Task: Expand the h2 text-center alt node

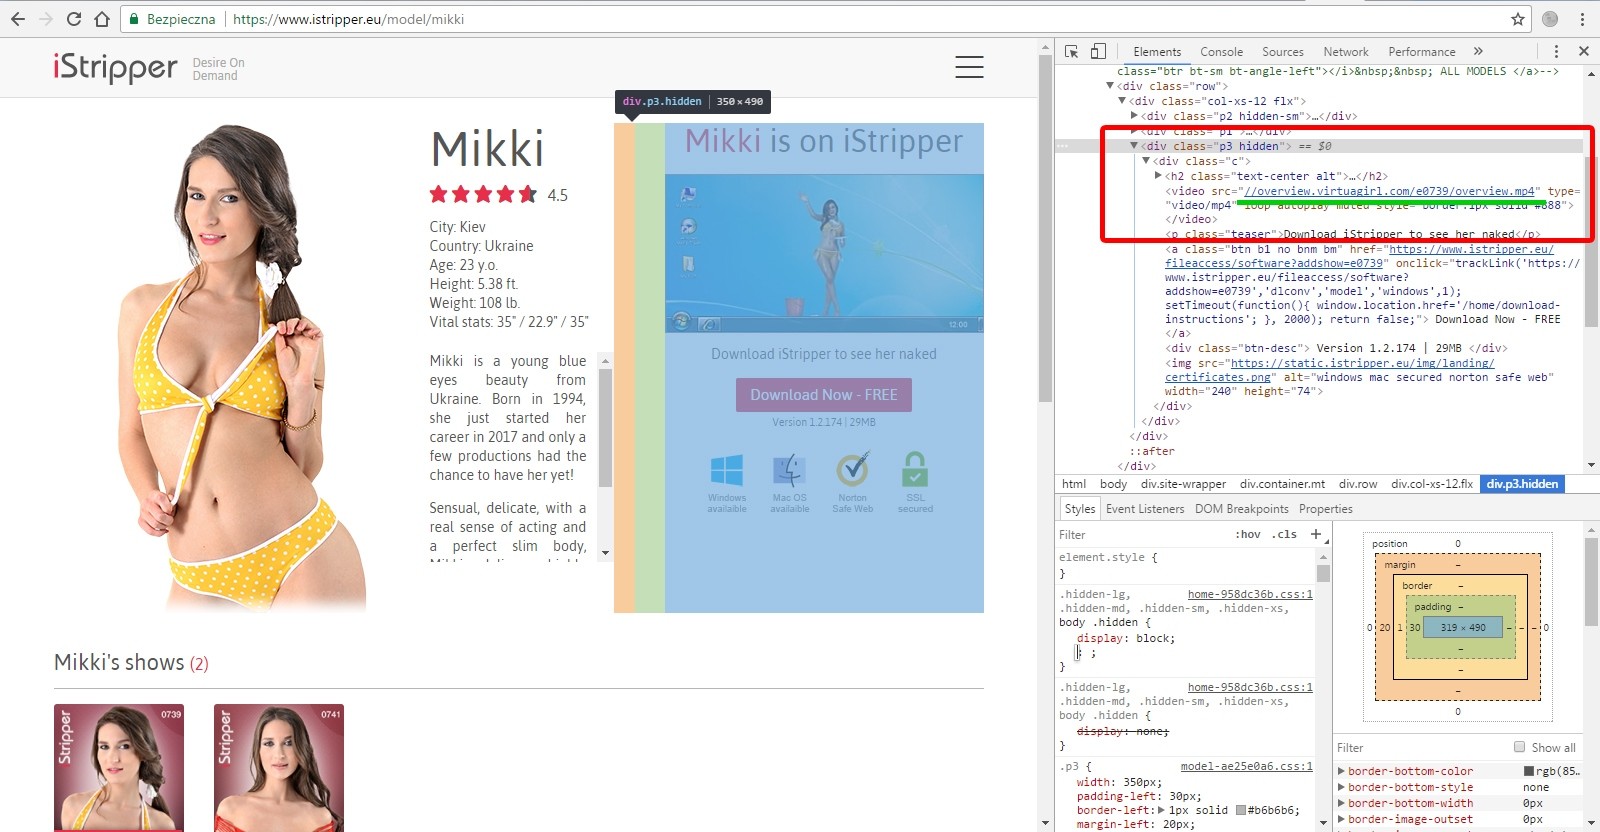Action: coord(1158,176)
